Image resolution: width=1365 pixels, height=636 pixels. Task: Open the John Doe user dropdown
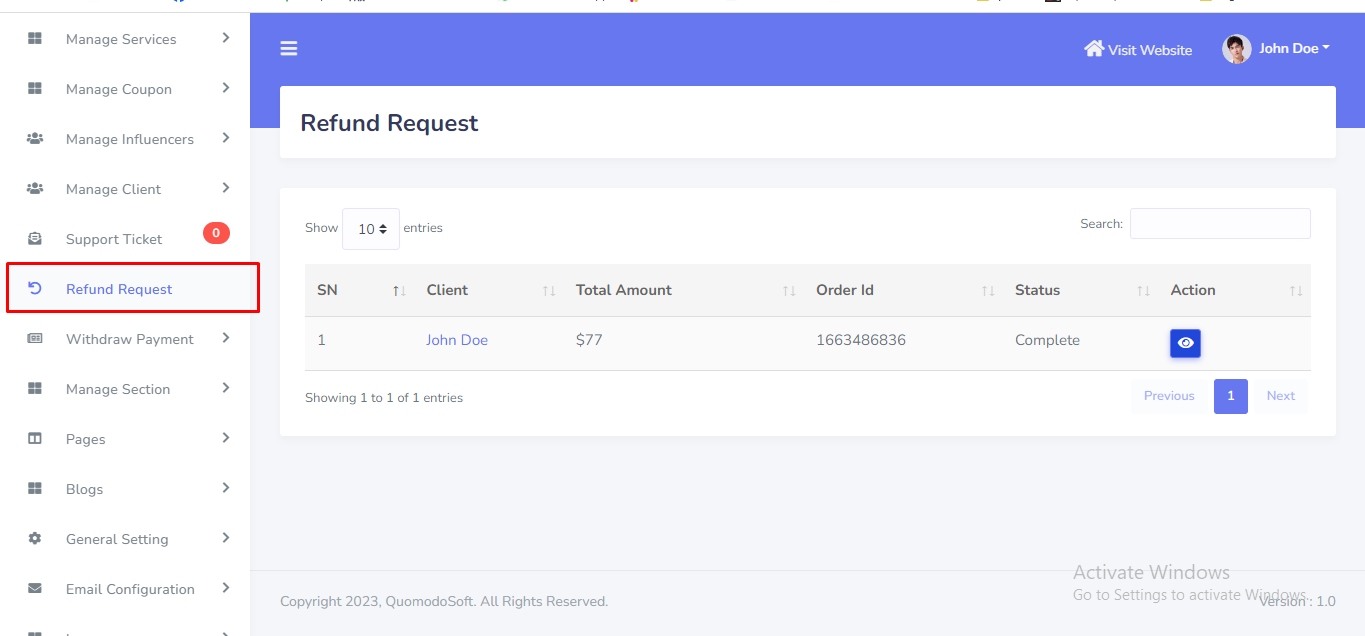[x=1294, y=48]
